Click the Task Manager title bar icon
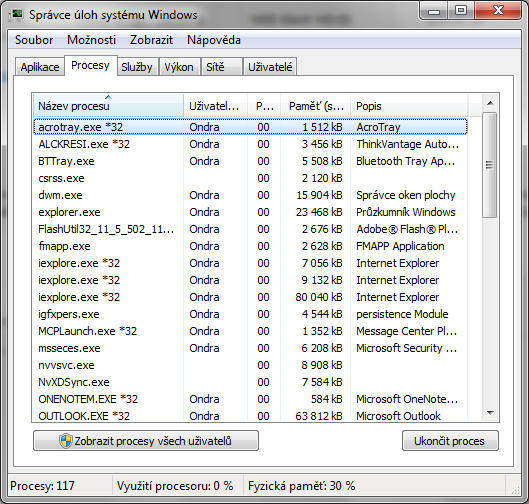 (17, 15)
